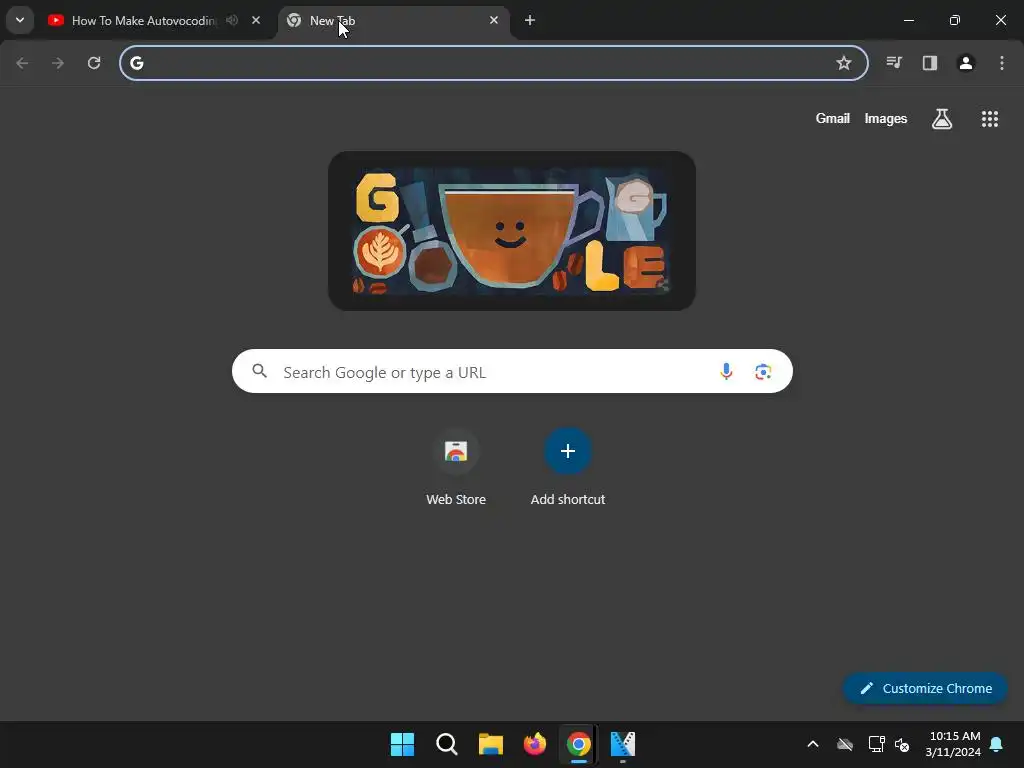Bookmark this tab with the star icon
The height and width of the screenshot is (768, 1024).
click(844, 63)
